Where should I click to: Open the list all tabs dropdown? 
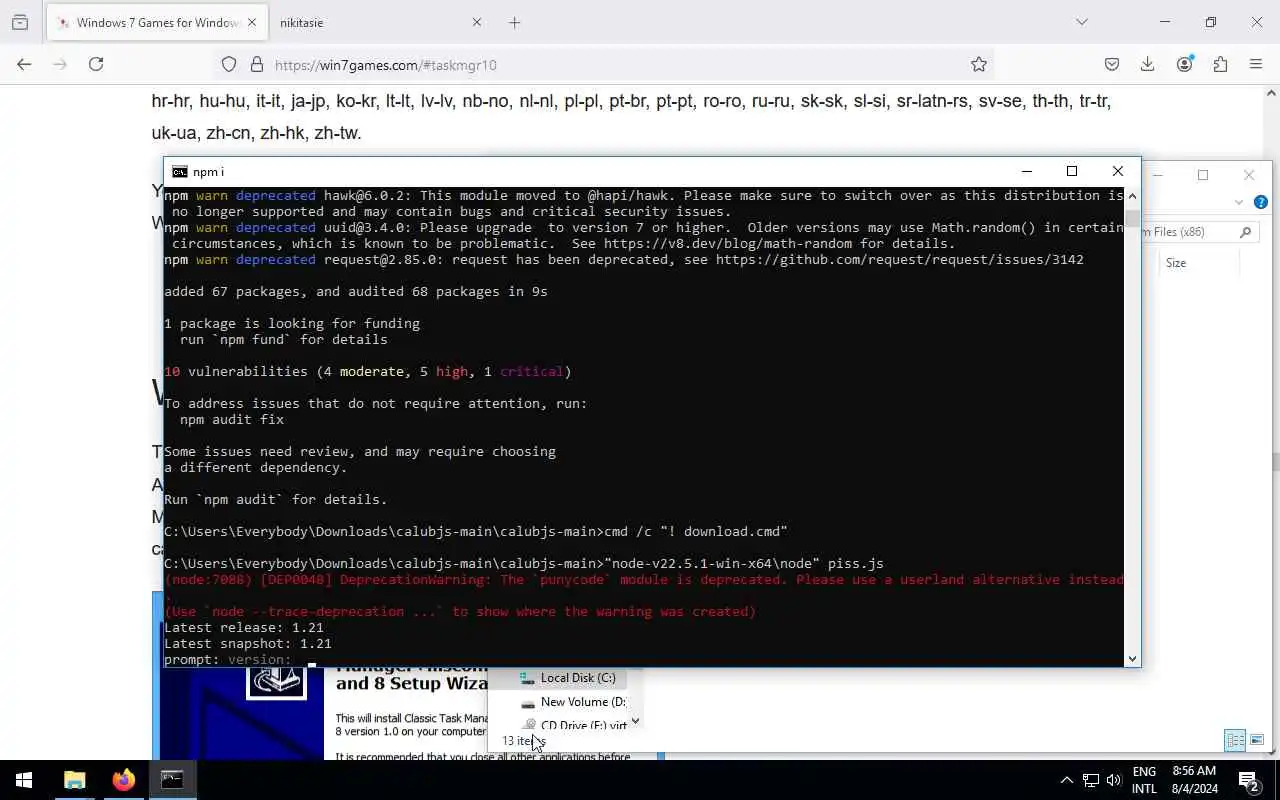click(1081, 22)
